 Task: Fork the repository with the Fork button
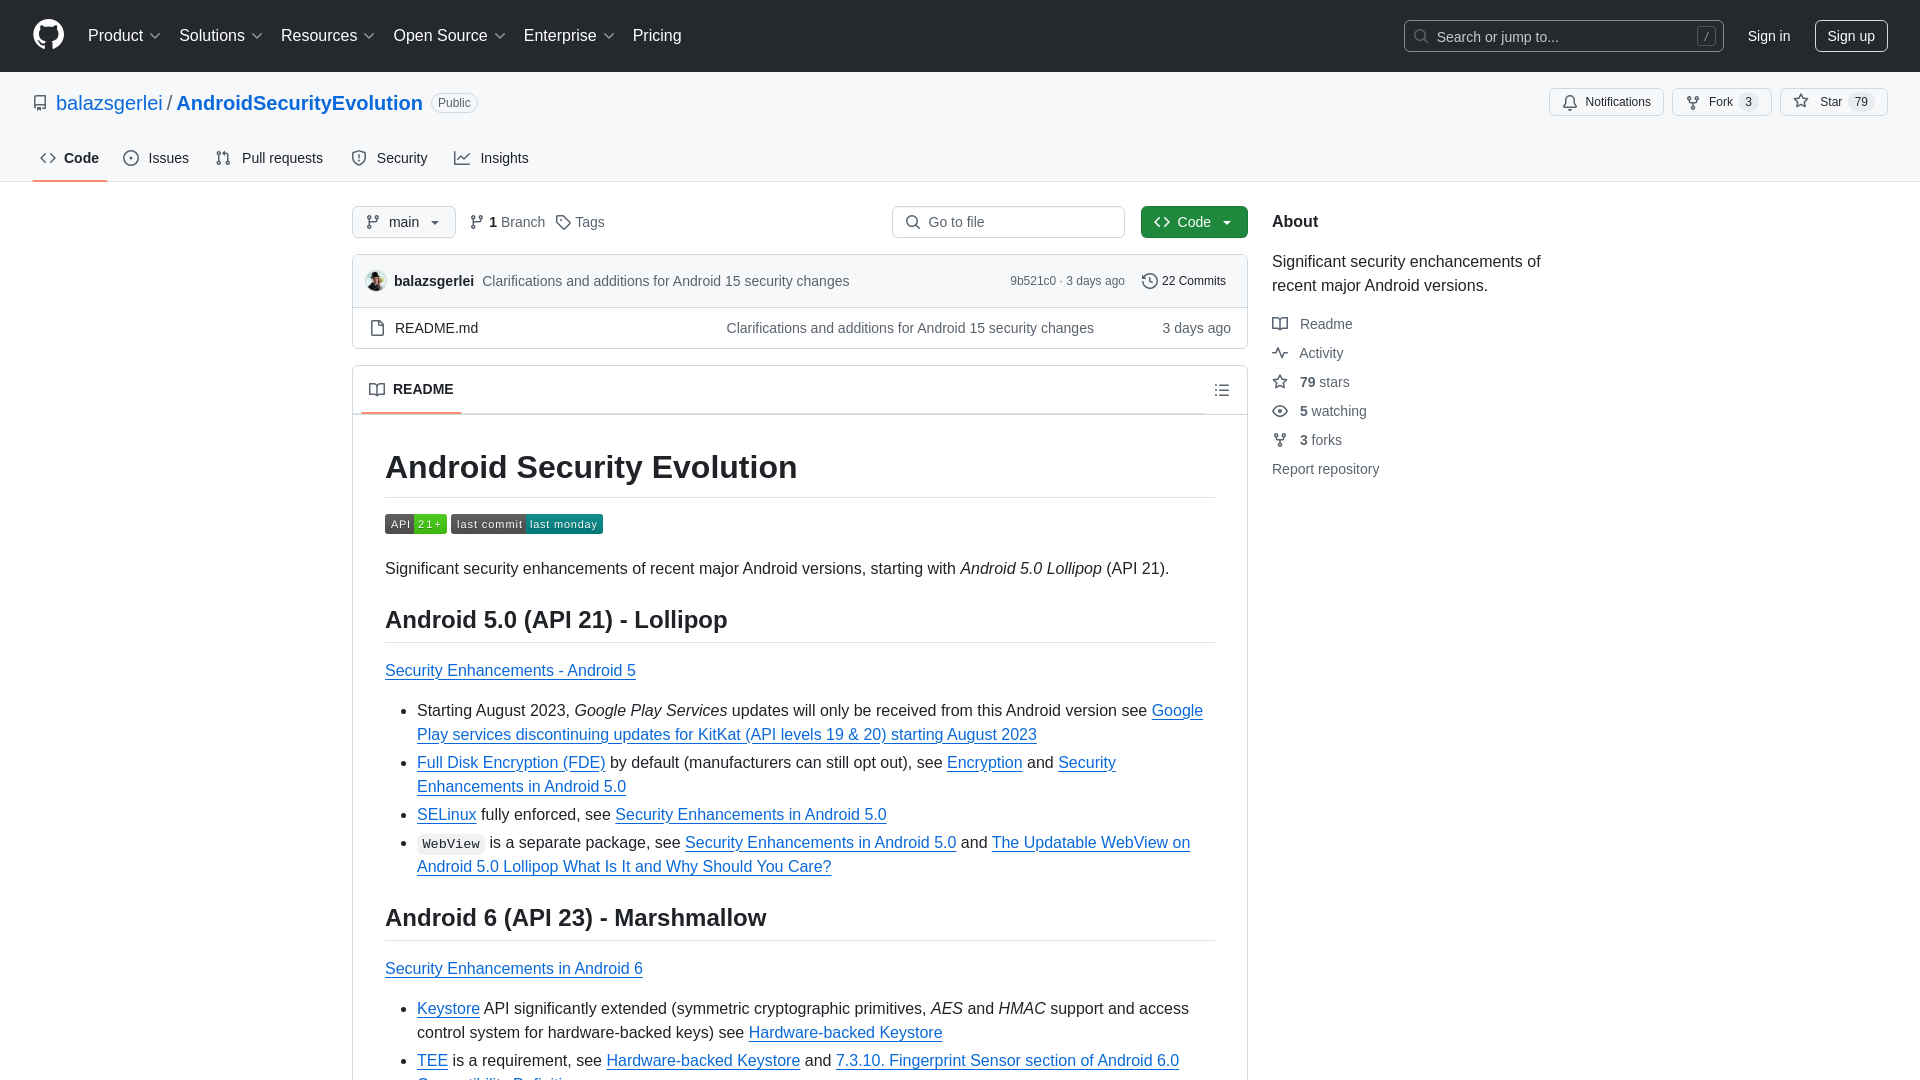tap(1721, 102)
